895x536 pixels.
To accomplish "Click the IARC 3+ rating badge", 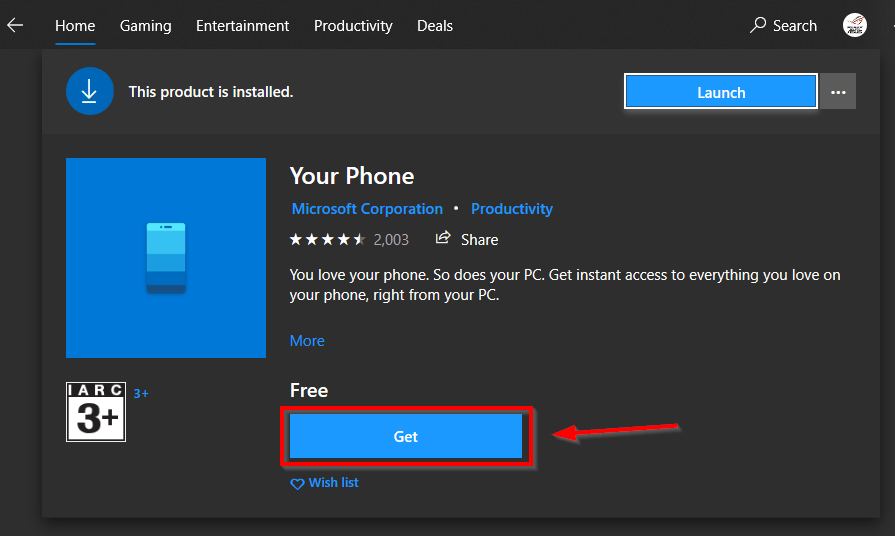I will [x=96, y=412].
